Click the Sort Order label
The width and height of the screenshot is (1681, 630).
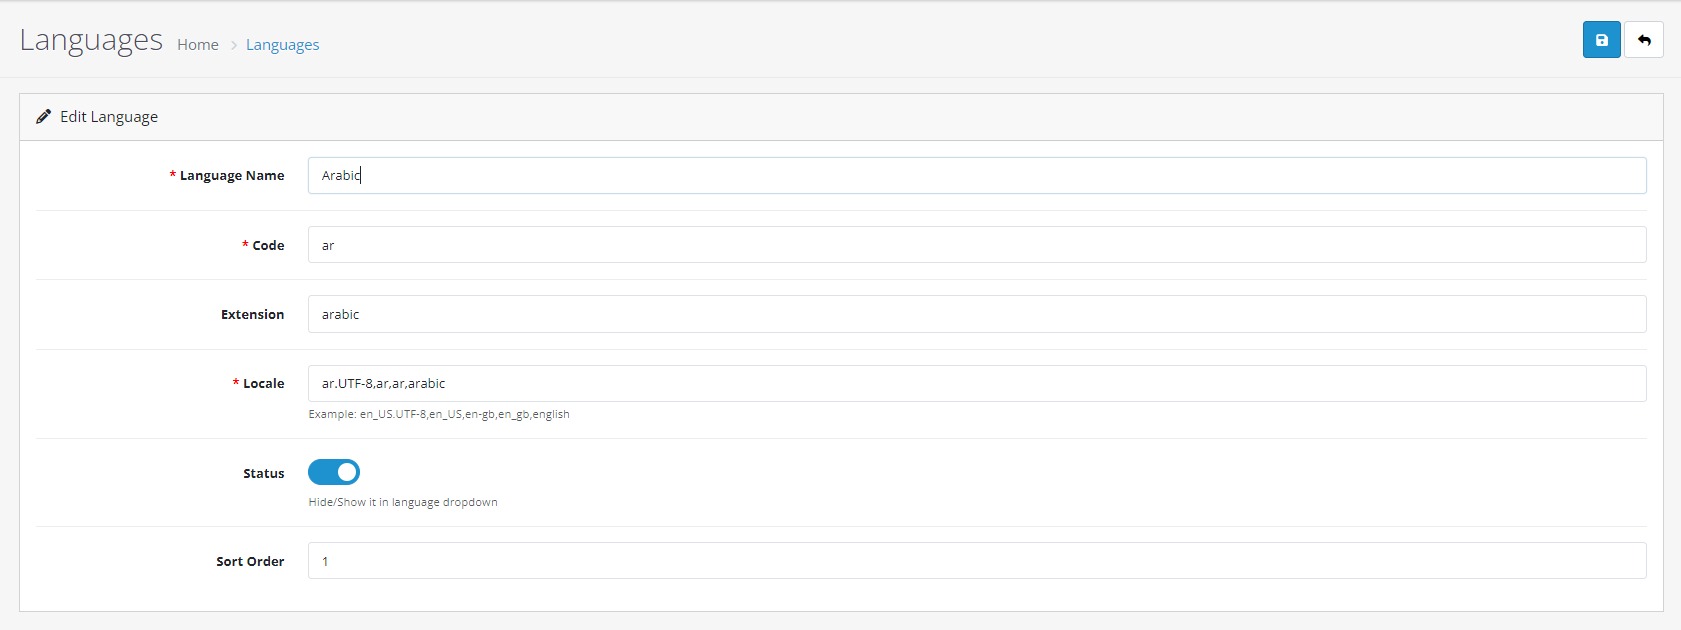point(250,562)
